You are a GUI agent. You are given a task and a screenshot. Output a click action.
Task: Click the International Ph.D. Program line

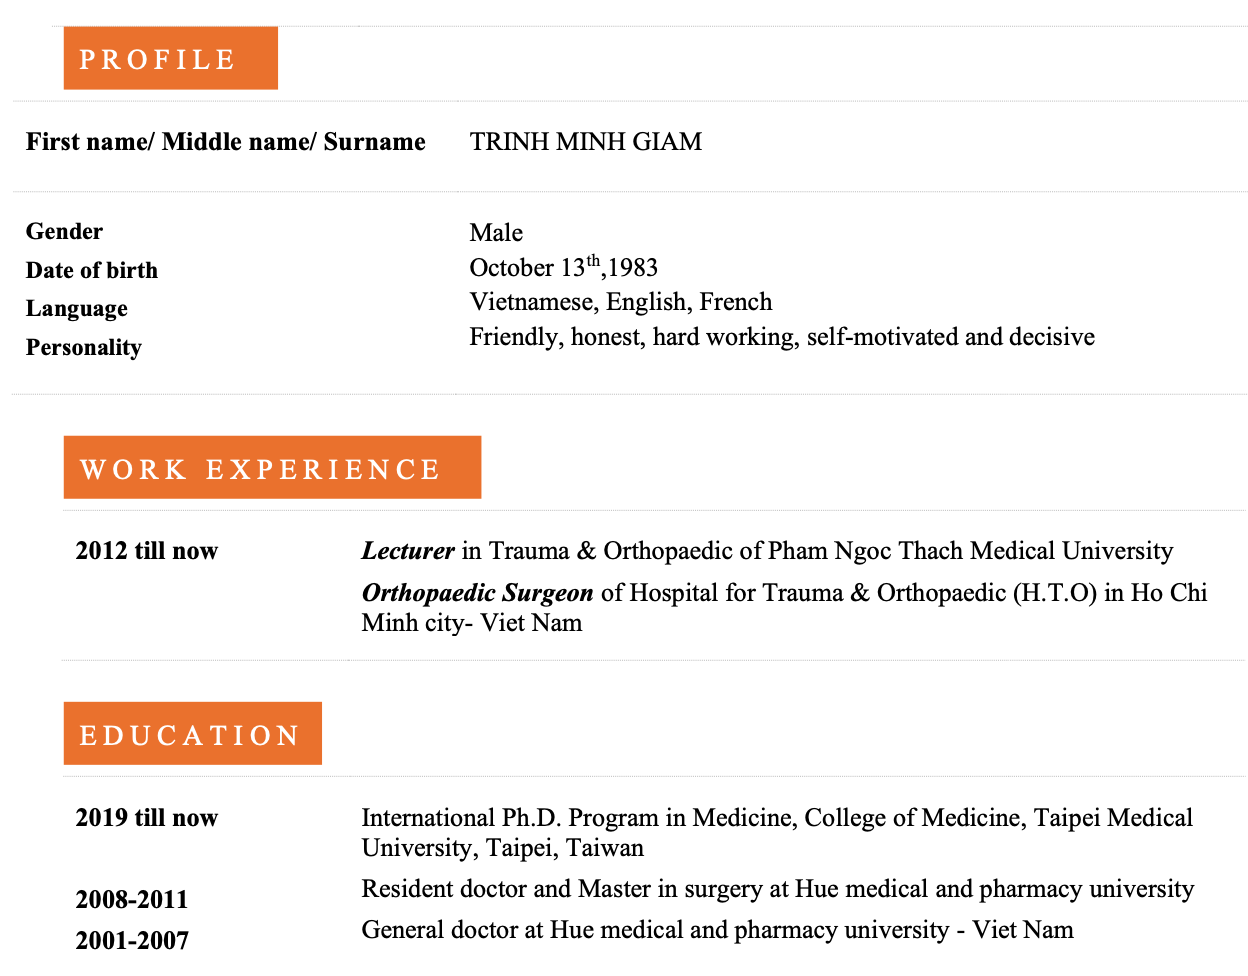[777, 833]
